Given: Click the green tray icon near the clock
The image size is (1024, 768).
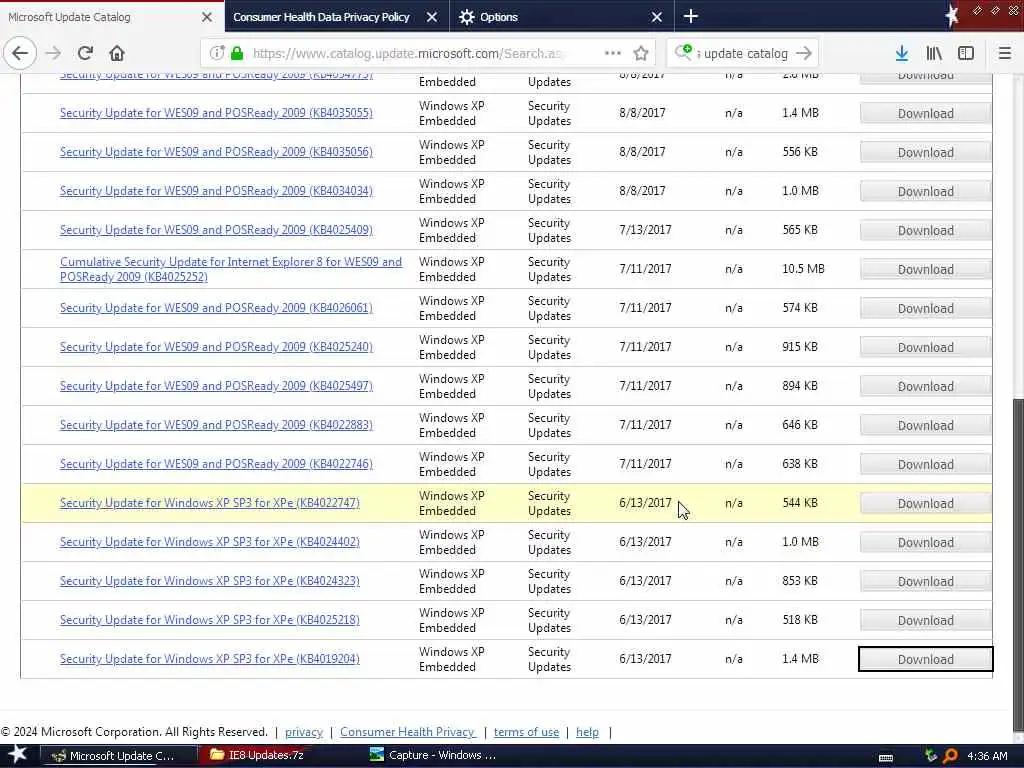Looking at the screenshot, I should pyautogui.click(x=931, y=756).
